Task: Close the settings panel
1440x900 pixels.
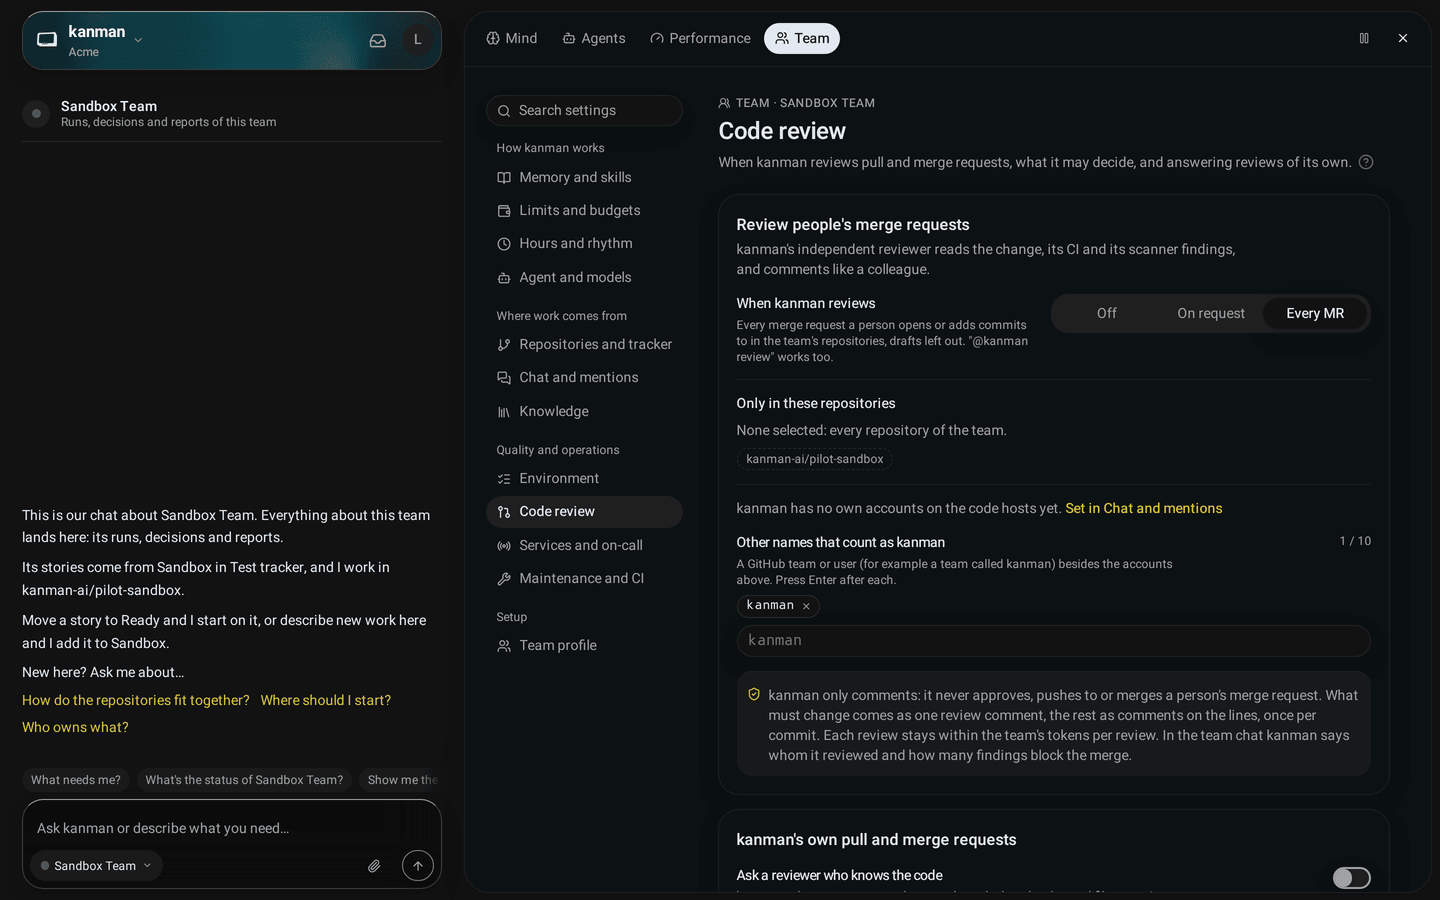Action: point(1403,38)
